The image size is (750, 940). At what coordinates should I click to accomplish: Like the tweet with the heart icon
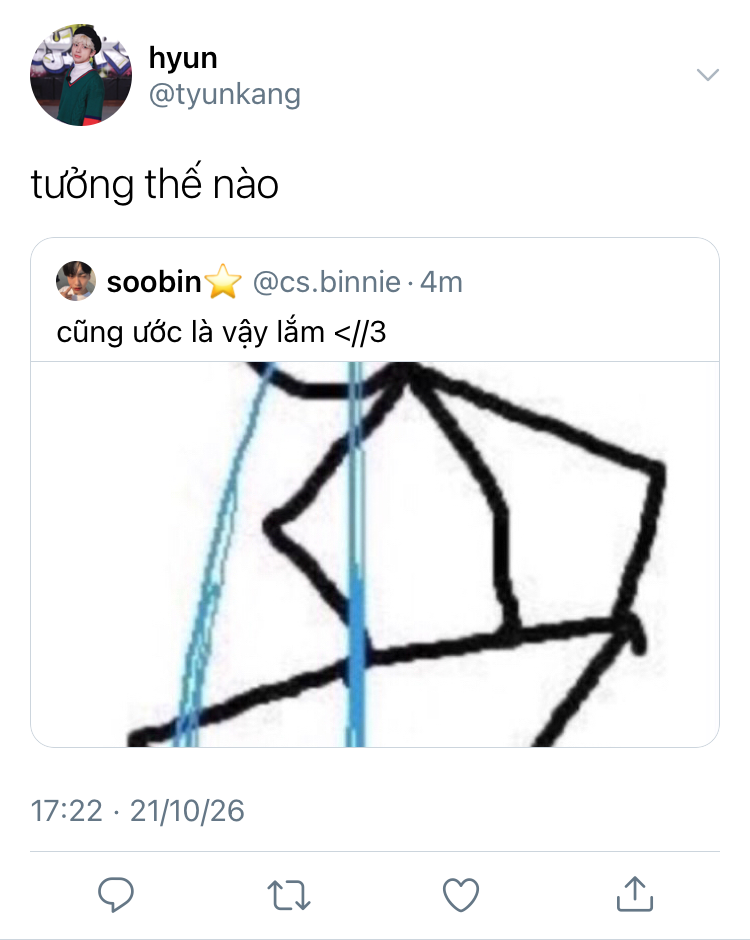(x=460, y=894)
